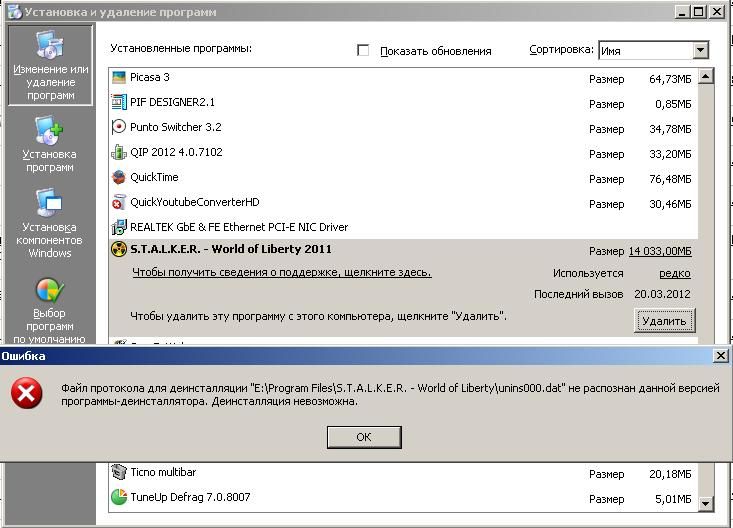Screen dimensions: 733x528
Task: Click the 'Установленные программы:' label
Action: [x=181, y=48]
